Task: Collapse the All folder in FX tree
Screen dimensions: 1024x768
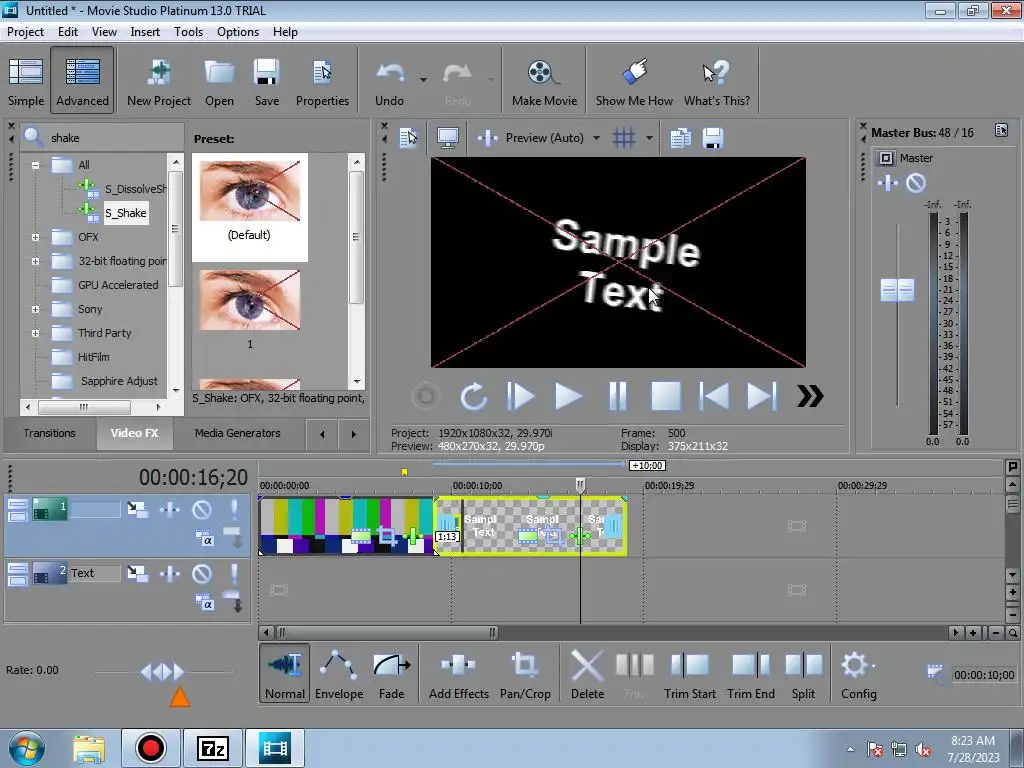Action: tap(35, 165)
